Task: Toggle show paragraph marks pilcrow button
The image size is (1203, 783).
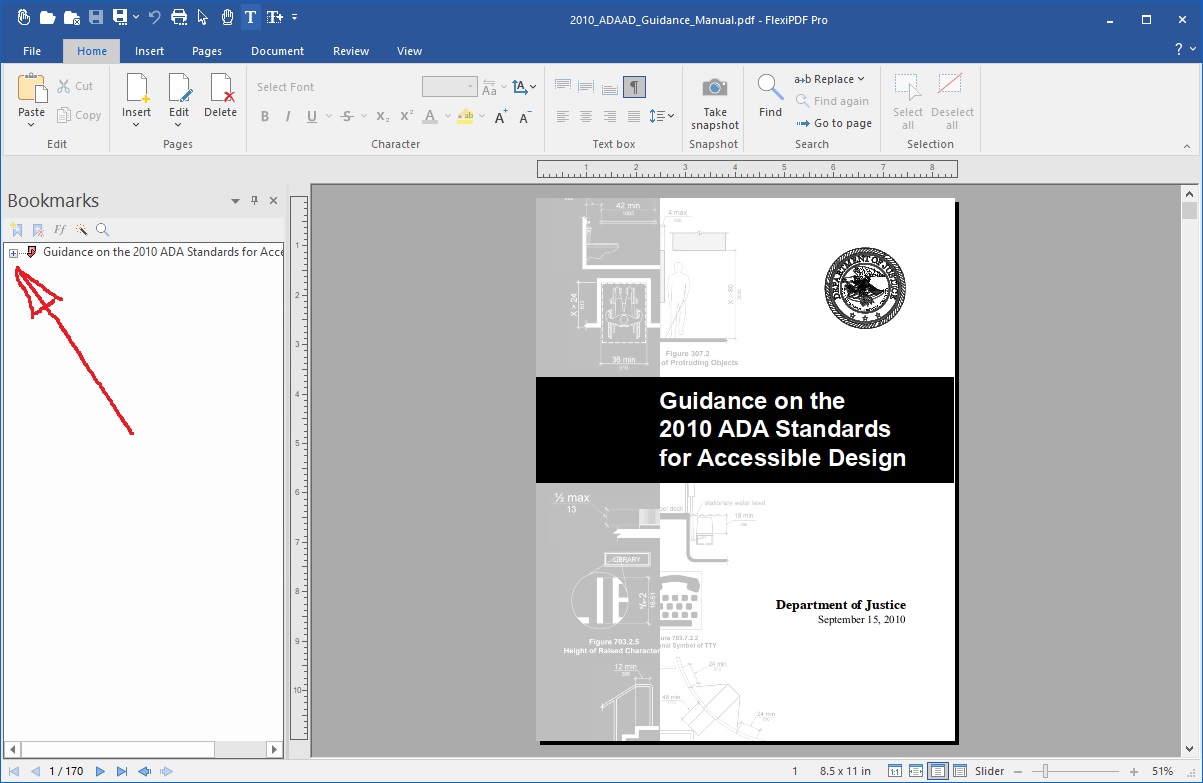Action: coord(634,87)
